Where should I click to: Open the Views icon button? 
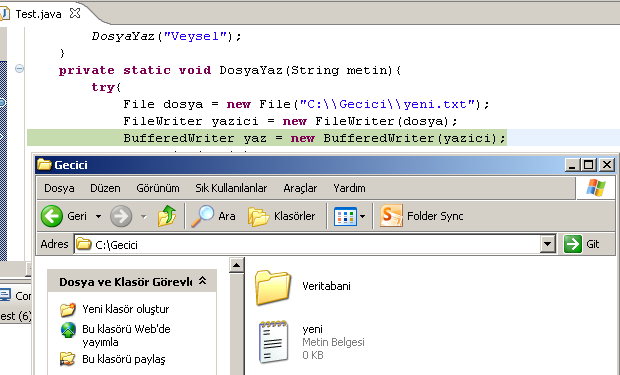pyautogui.click(x=345, y=217)
